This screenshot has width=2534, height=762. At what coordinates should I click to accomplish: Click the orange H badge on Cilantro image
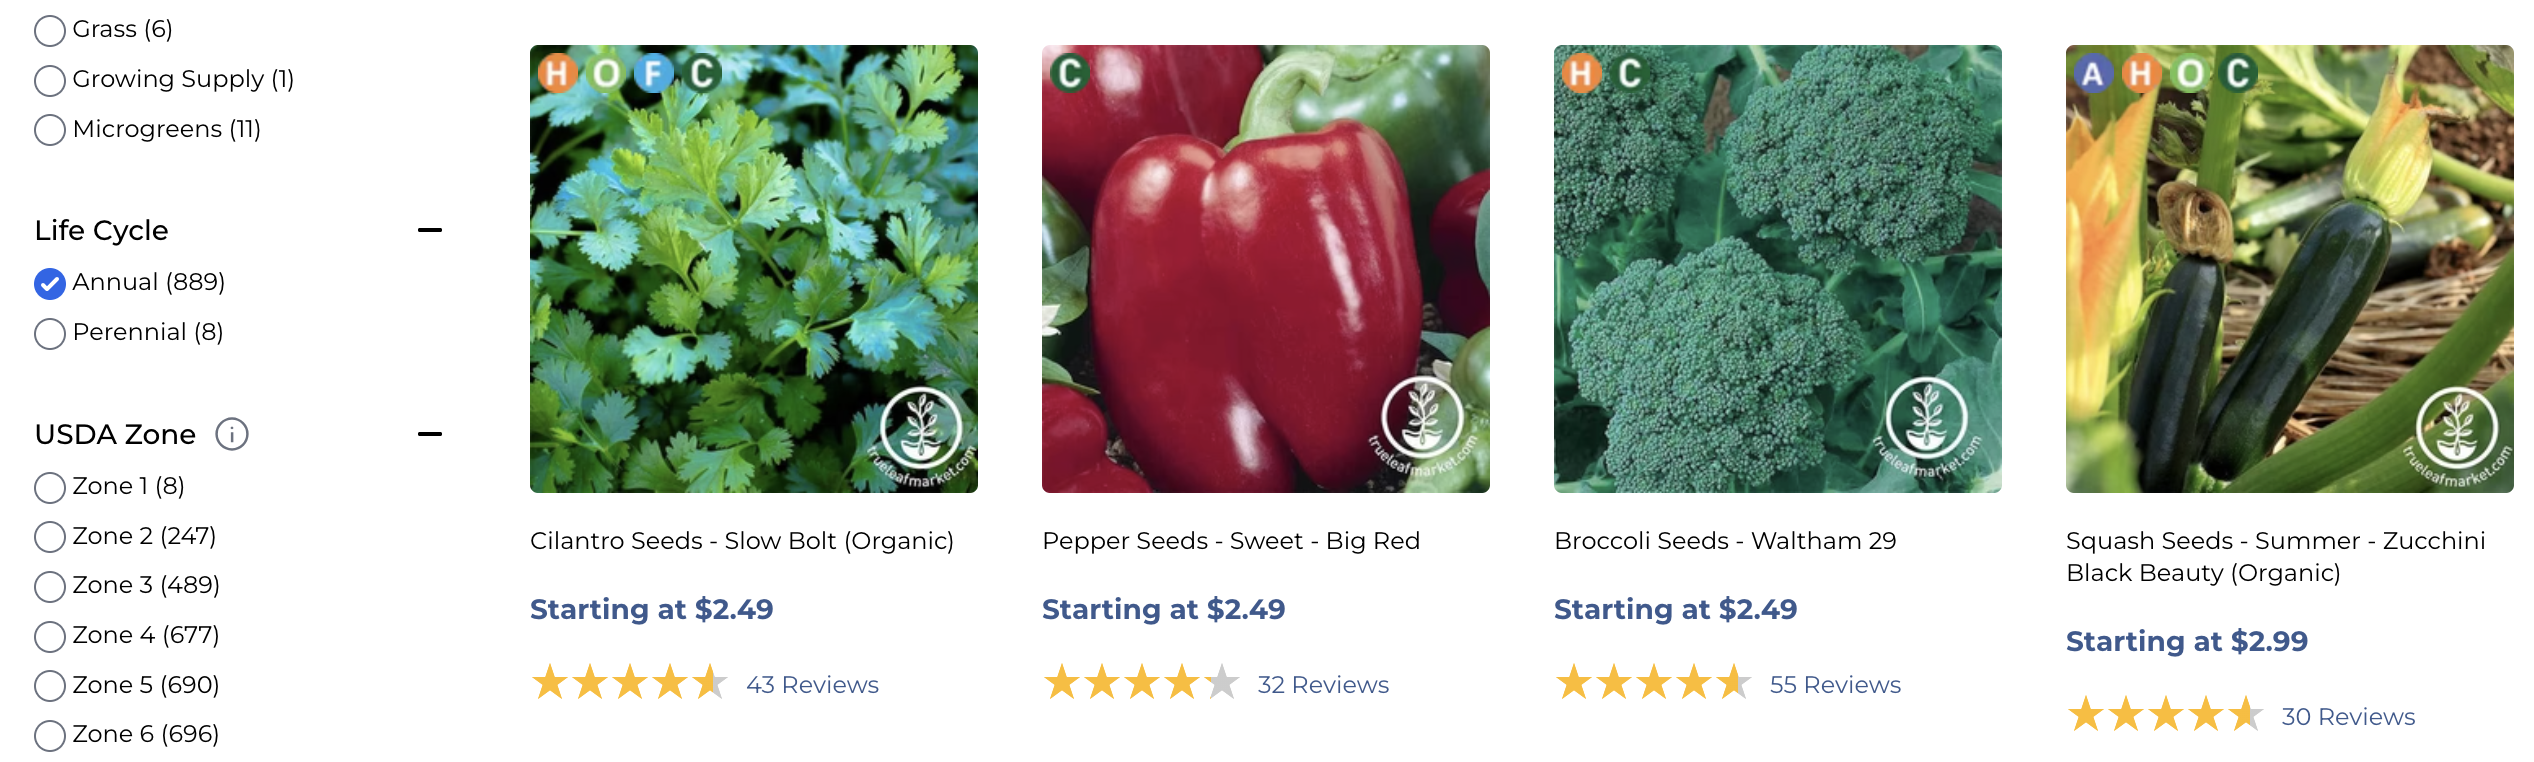pyautogui.click(x=557, y=73)
